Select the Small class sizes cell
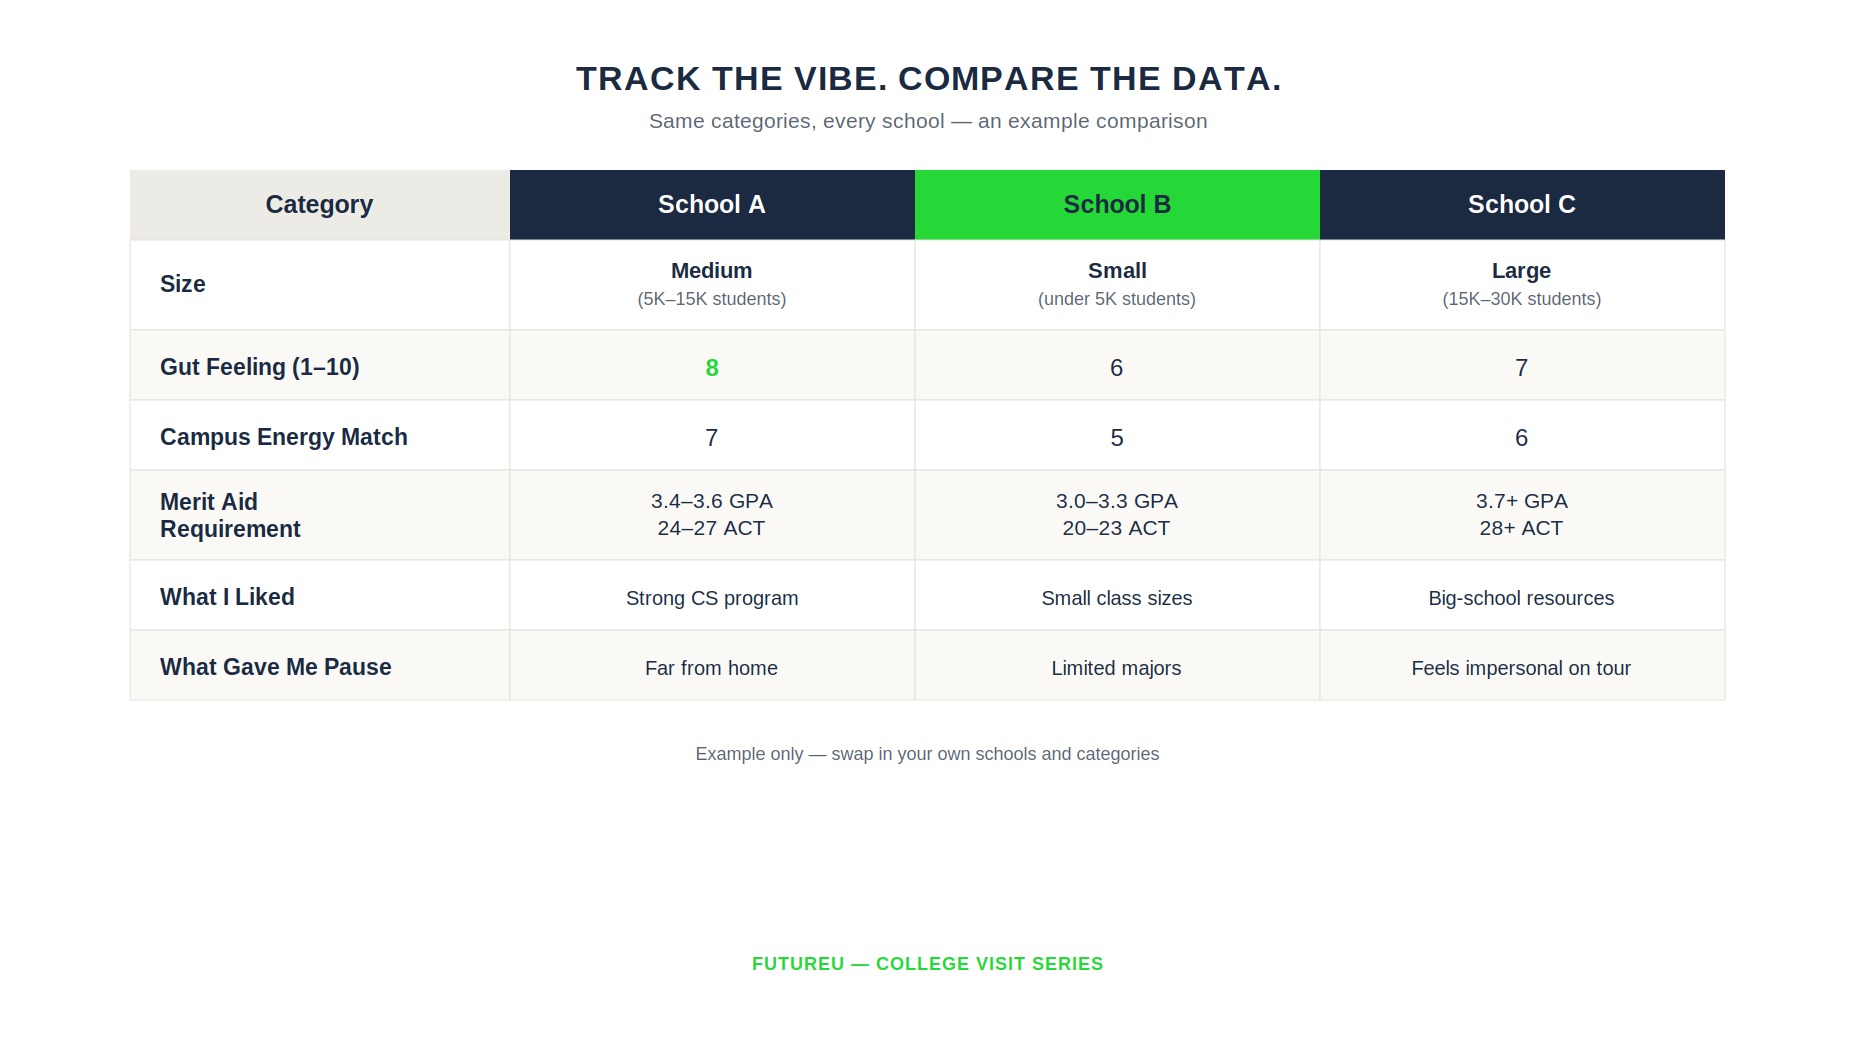This screenshot has width=1856, height=1044. point(1117,597)
